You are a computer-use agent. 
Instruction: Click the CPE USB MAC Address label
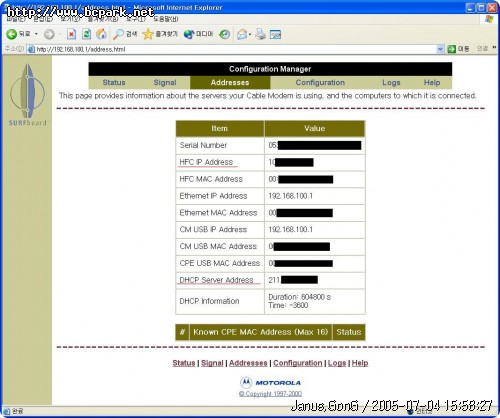click(x=220, y=263)
